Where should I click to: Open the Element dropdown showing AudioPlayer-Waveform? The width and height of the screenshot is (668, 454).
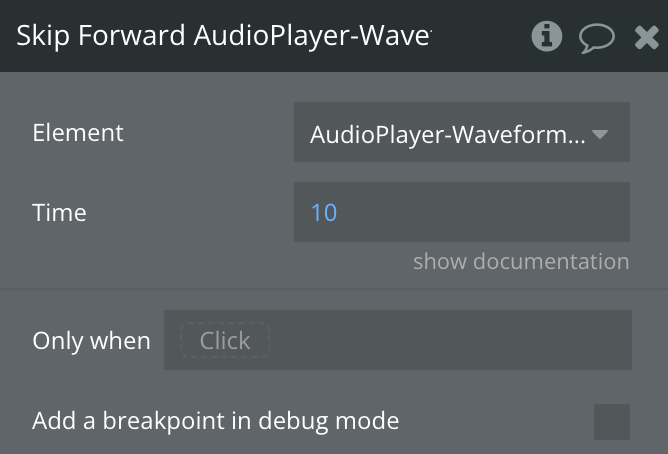[461, 133]
